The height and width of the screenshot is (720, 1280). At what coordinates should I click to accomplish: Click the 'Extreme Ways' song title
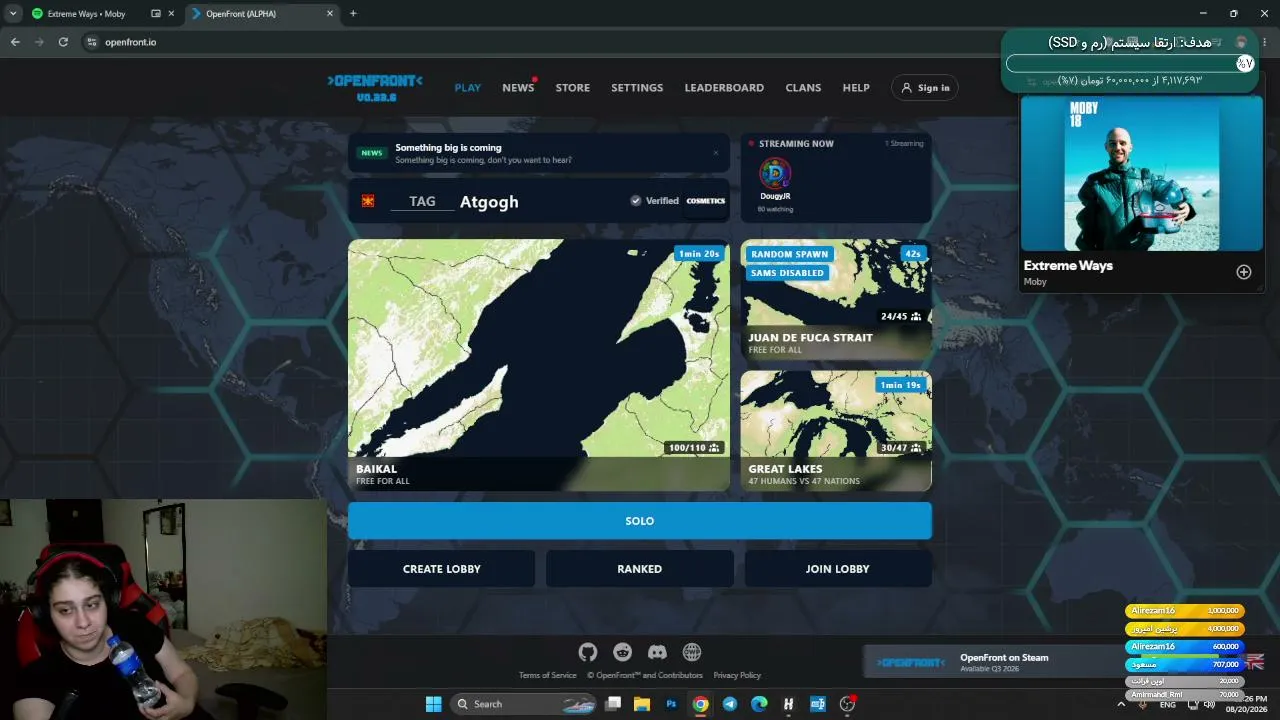[1068, 266]
